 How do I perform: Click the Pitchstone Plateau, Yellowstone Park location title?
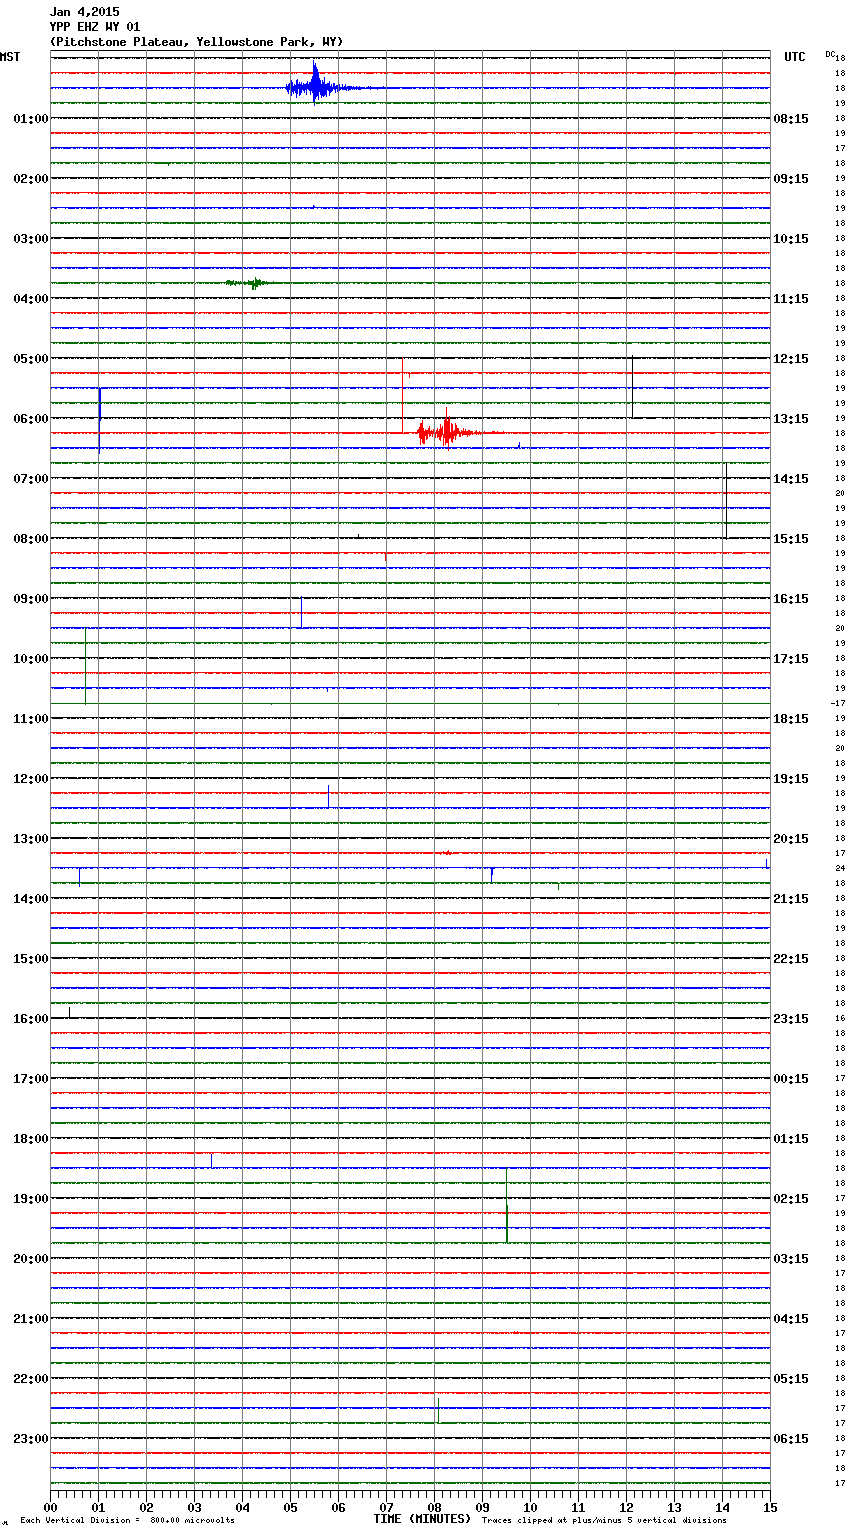click(x=196, y=42)
